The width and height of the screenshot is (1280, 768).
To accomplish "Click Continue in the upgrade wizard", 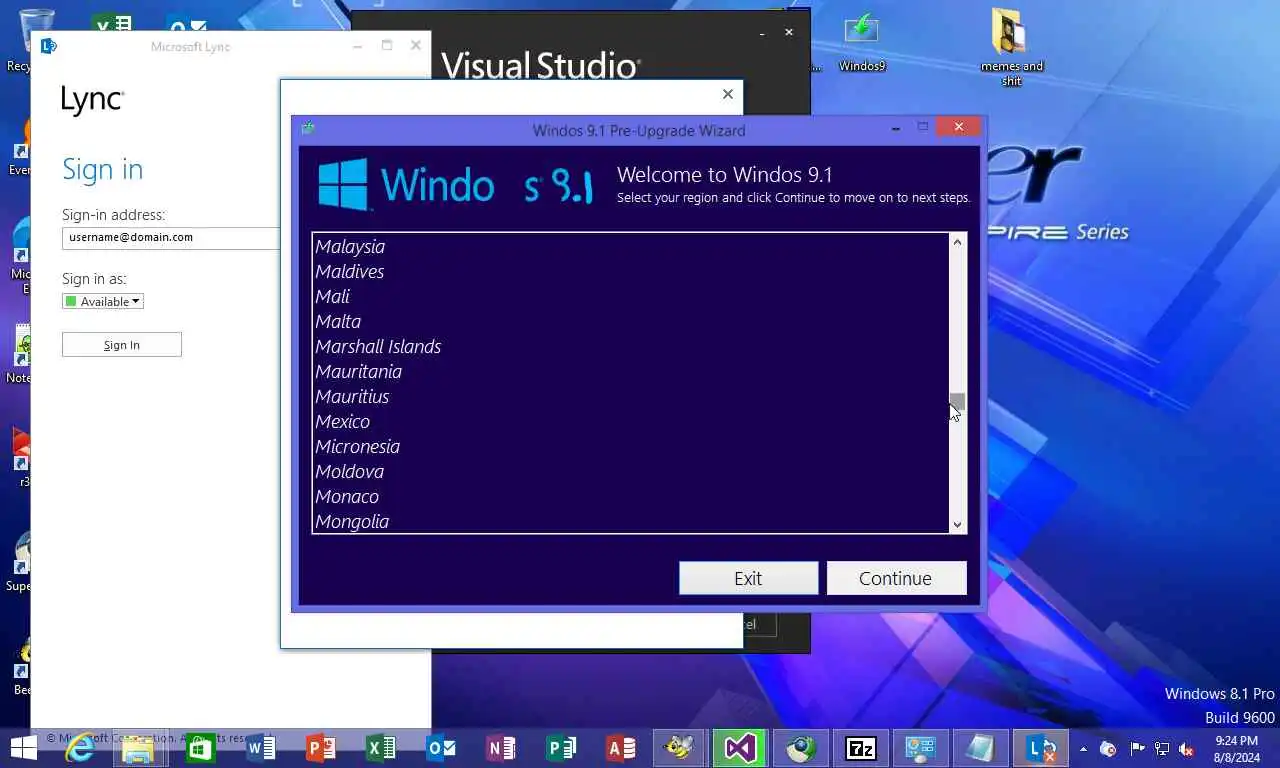I will (x=896, y=578).
